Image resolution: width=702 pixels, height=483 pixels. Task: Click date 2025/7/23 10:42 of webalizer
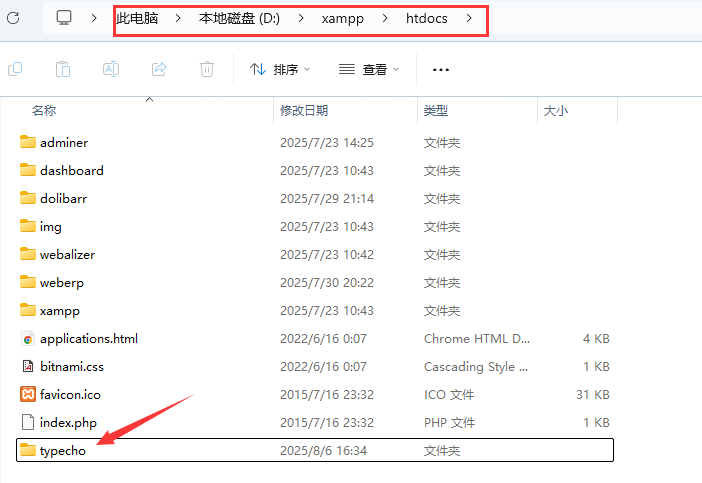click(327, 254)
